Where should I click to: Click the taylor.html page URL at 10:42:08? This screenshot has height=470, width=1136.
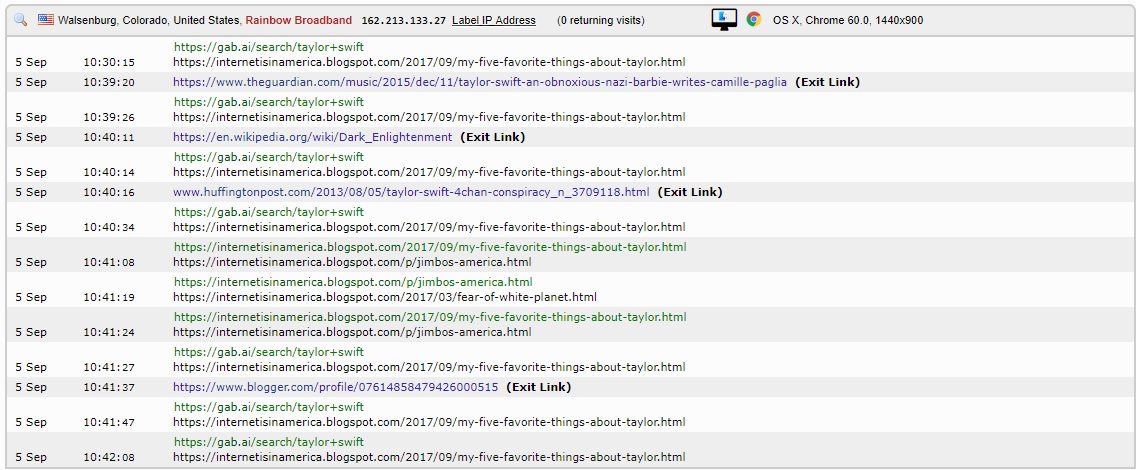[x=429, y=457]
